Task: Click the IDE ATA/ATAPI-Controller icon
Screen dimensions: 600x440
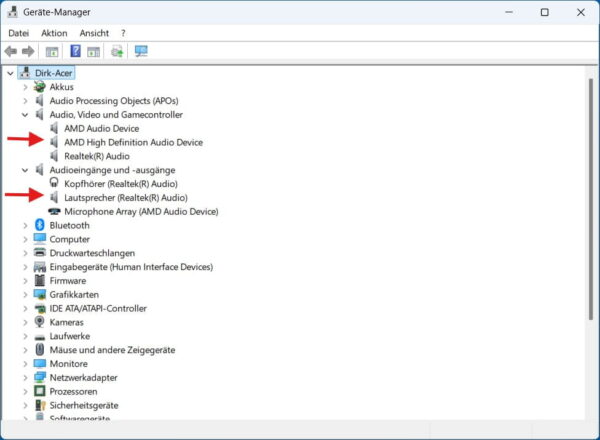Action: 39,308
